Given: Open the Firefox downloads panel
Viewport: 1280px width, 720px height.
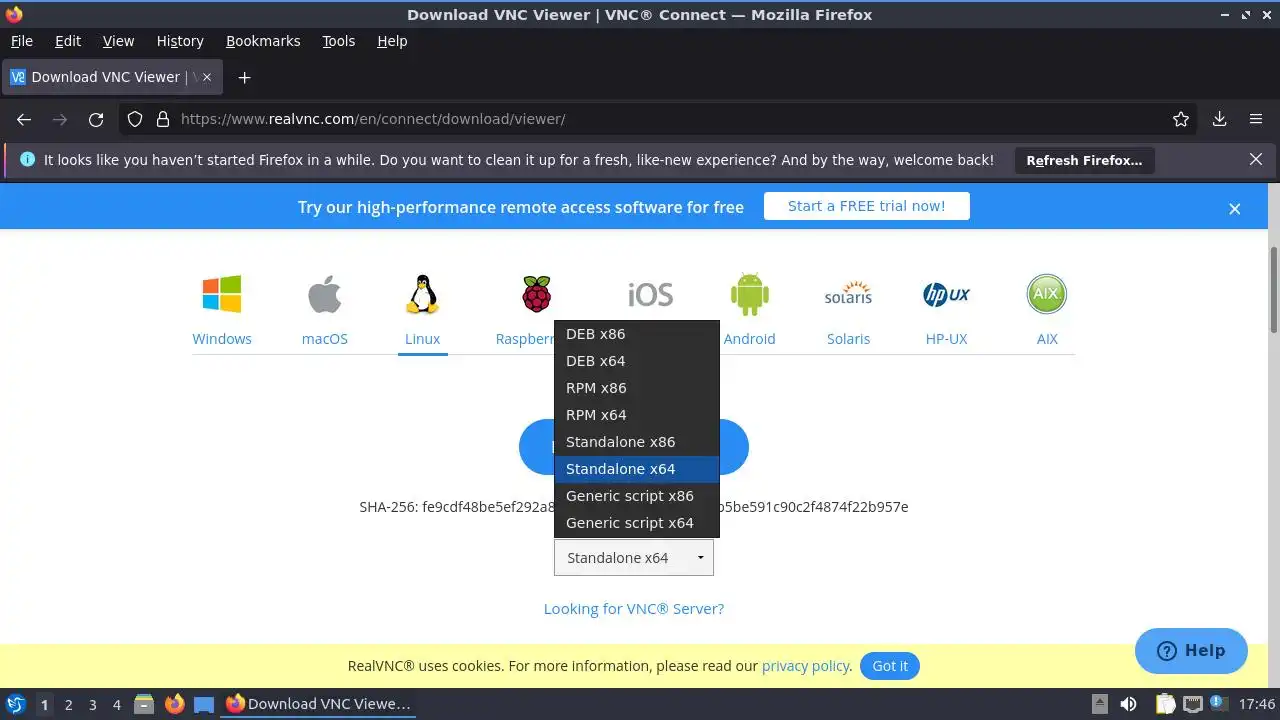Looking at the screenshot, I should 1219,119.
